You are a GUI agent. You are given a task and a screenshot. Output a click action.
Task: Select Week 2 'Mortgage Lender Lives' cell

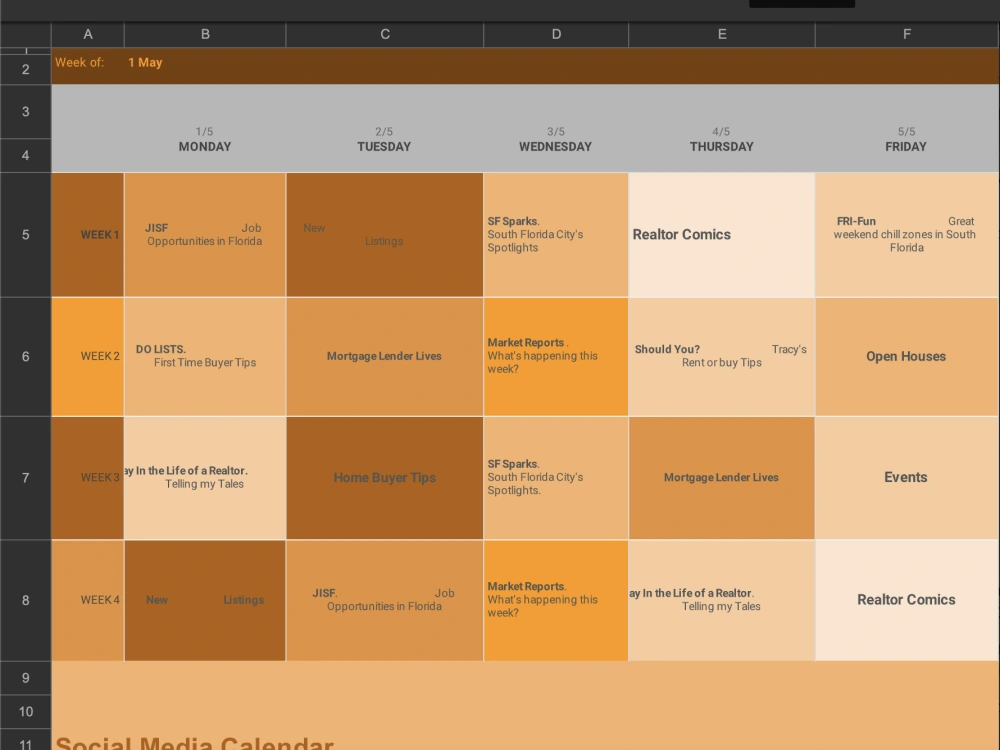pos(385,357)
